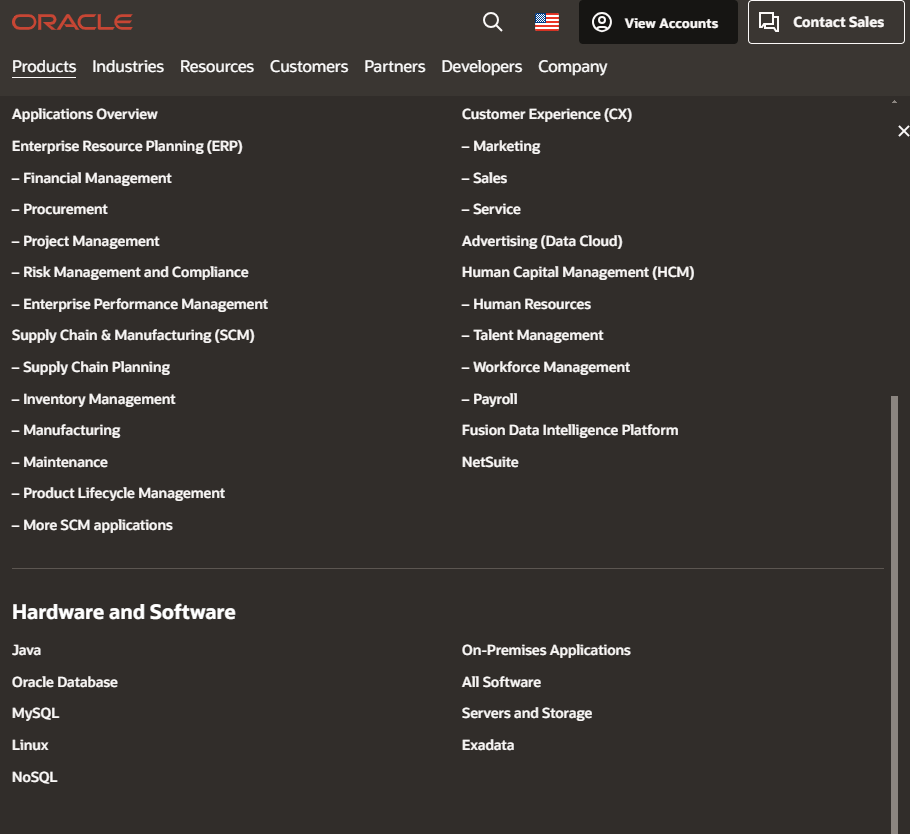Open Advertising (Data Cloud) link
This screenshot has height=834, width=910.
[x=542, y=241]
